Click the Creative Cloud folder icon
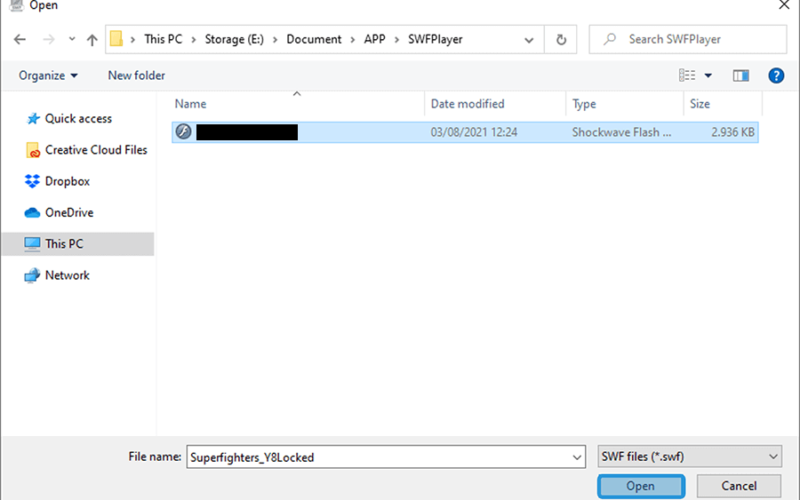Screen dimensions: 800x500 pyautogui.click(x=32, y=150)
